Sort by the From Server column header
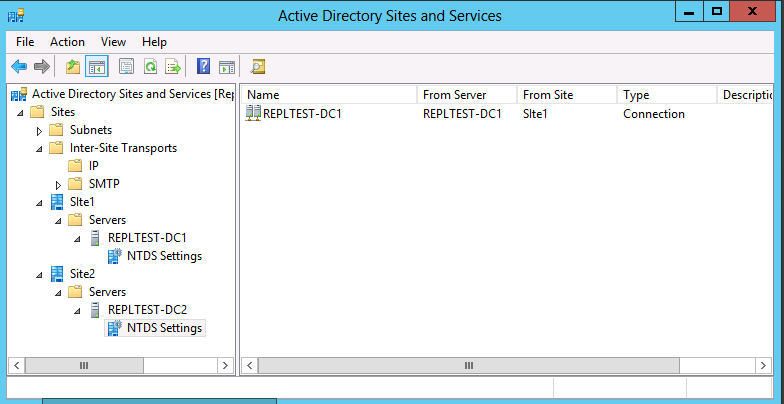Screen dimensions: 784x404 pyautogui.click(x=467, y=94)
